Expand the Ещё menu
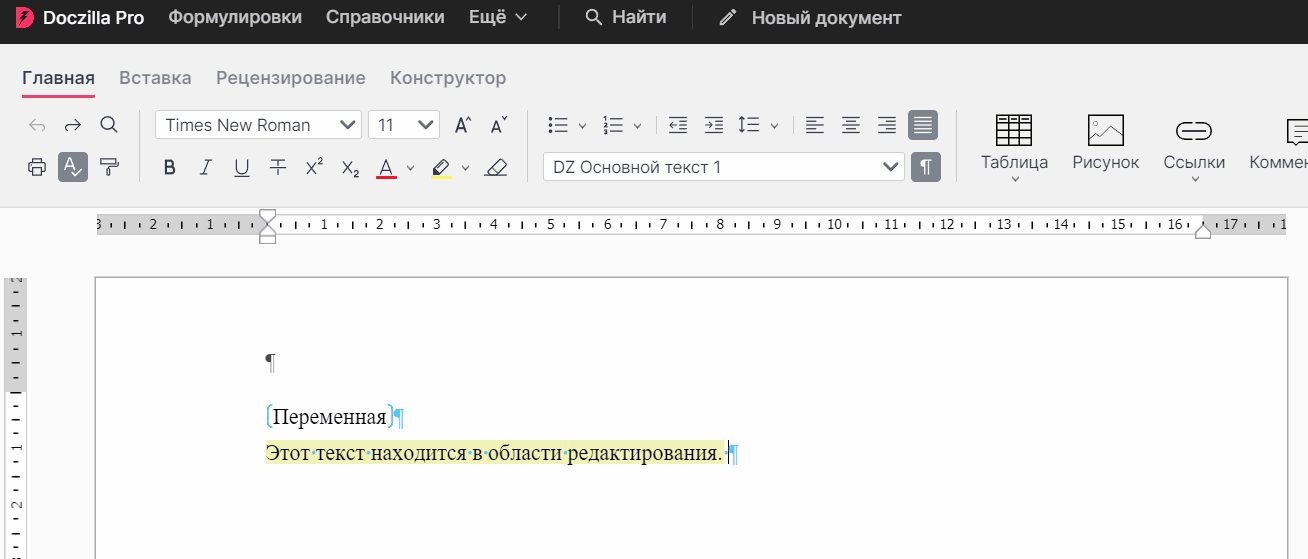This screenshot has width=1308, height=559. [x=498, y=18]
